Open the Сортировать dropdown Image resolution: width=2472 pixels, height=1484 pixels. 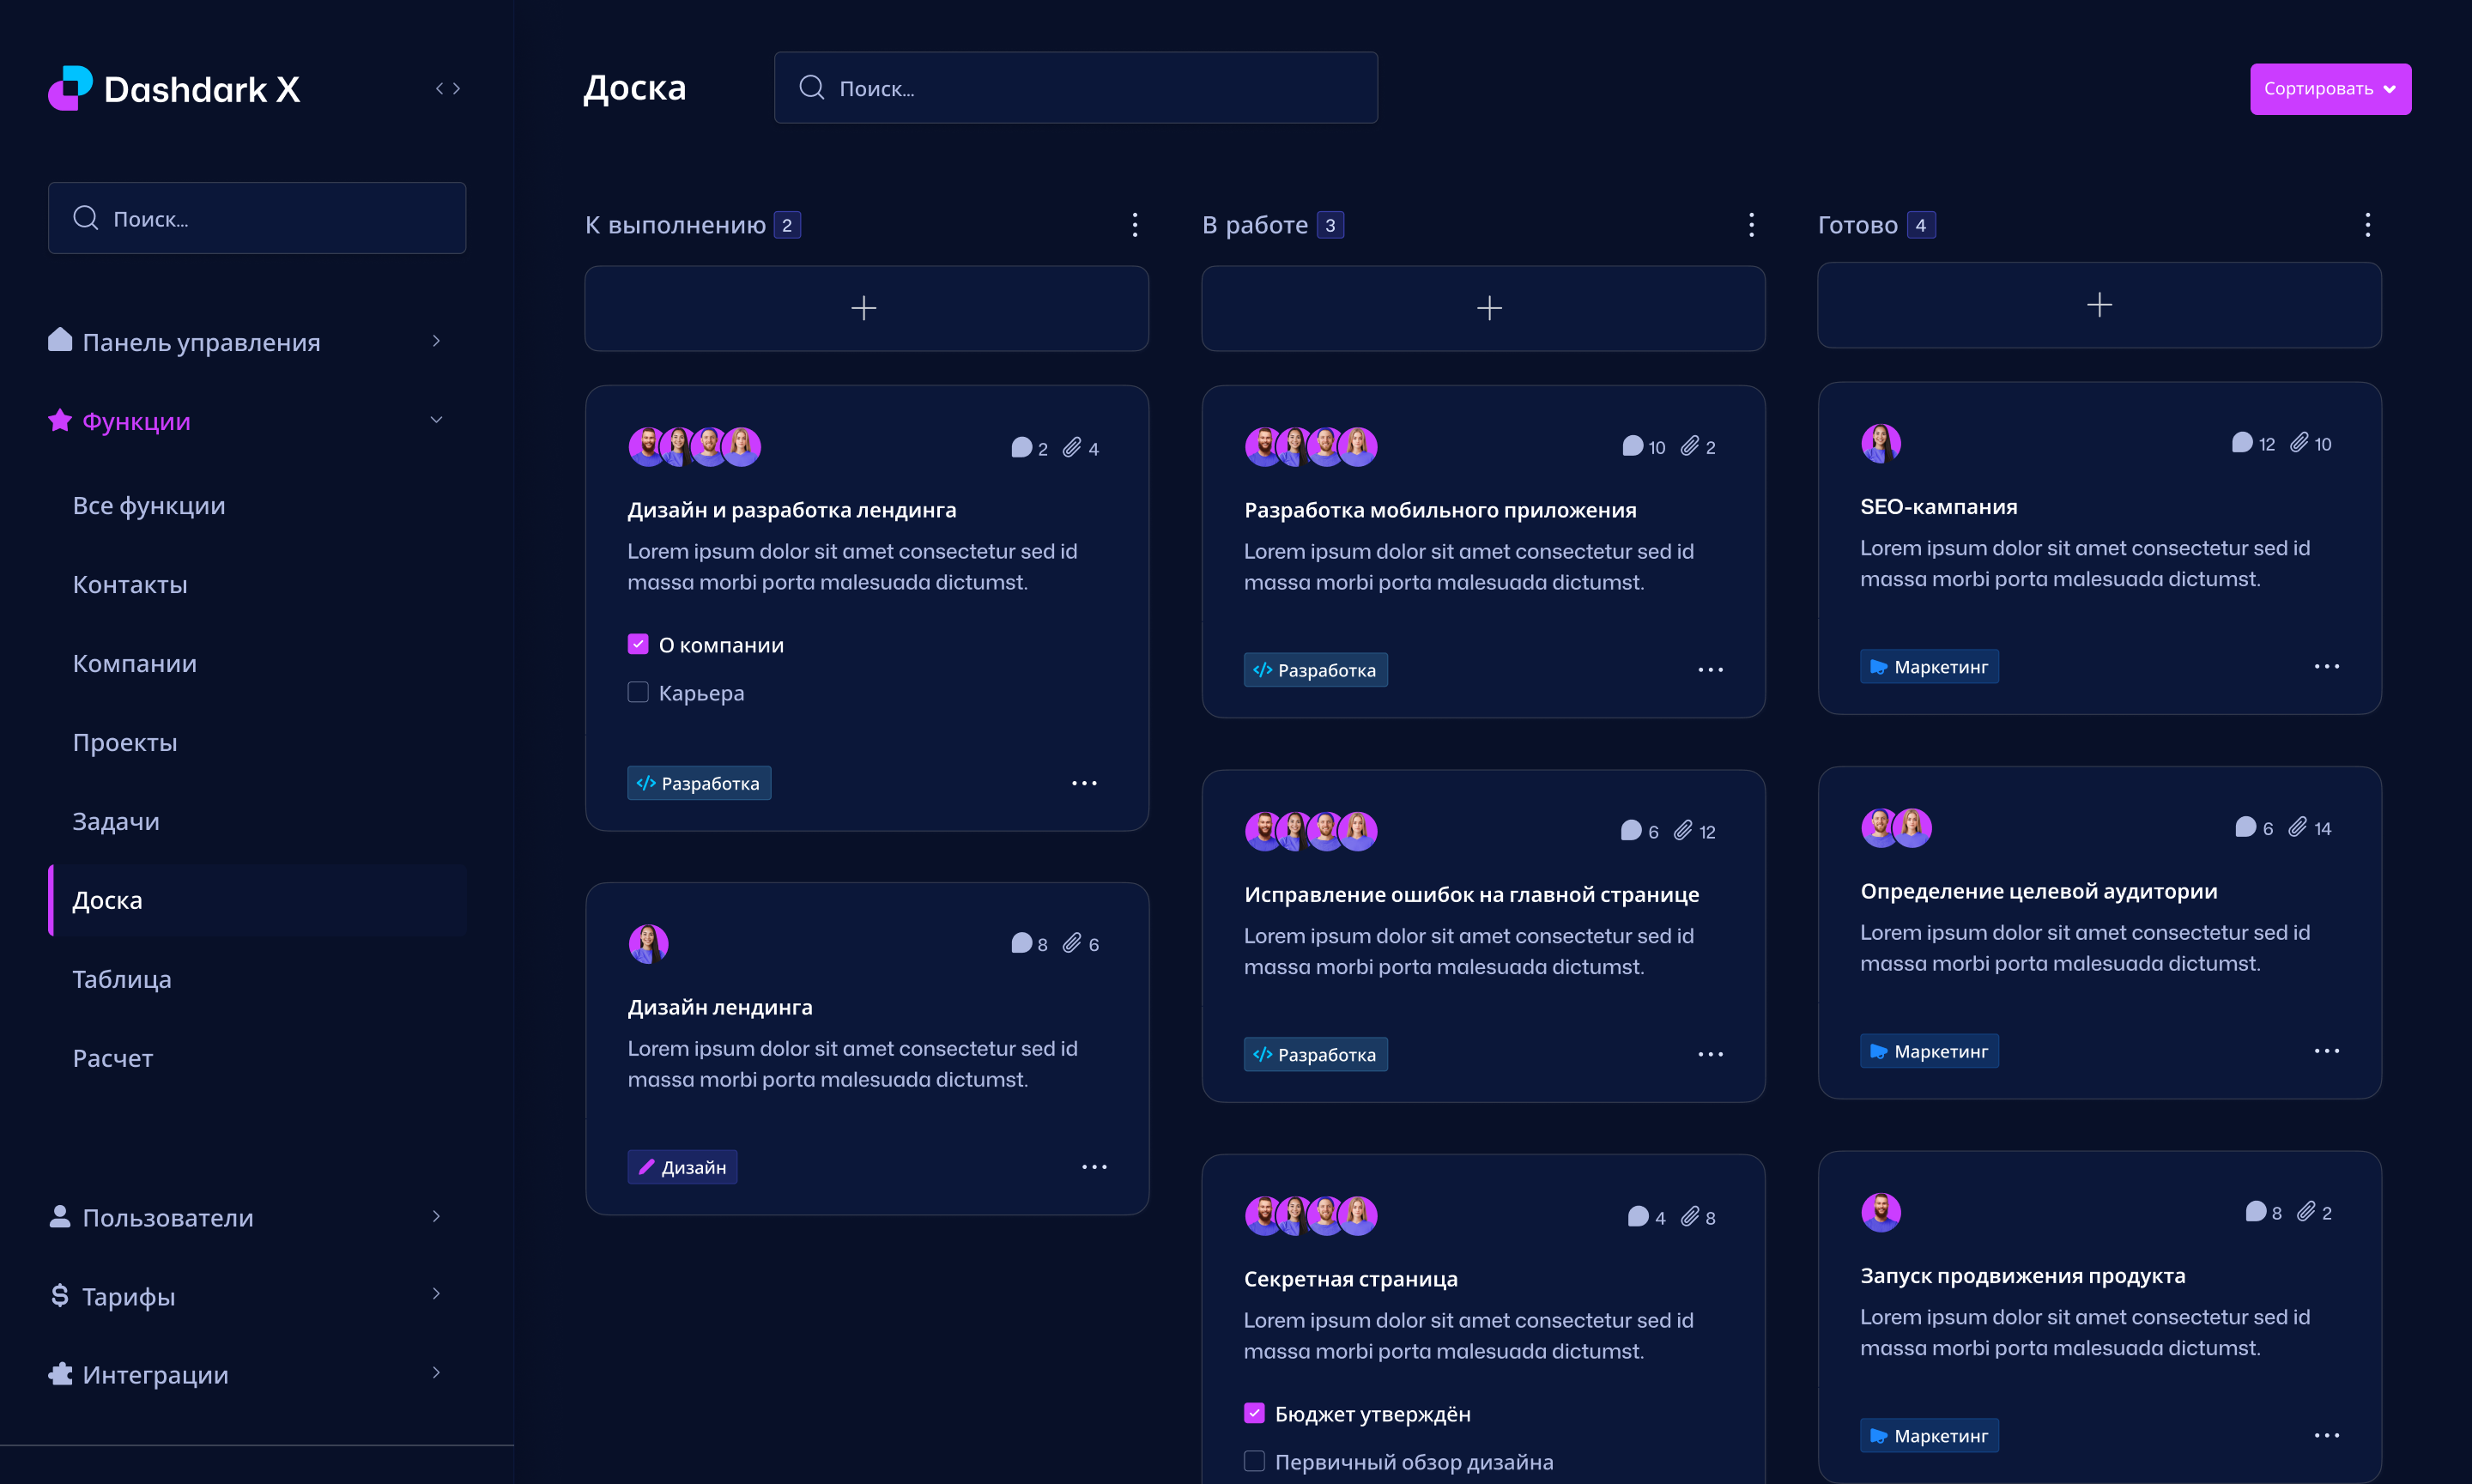(x=2329, y=89)
